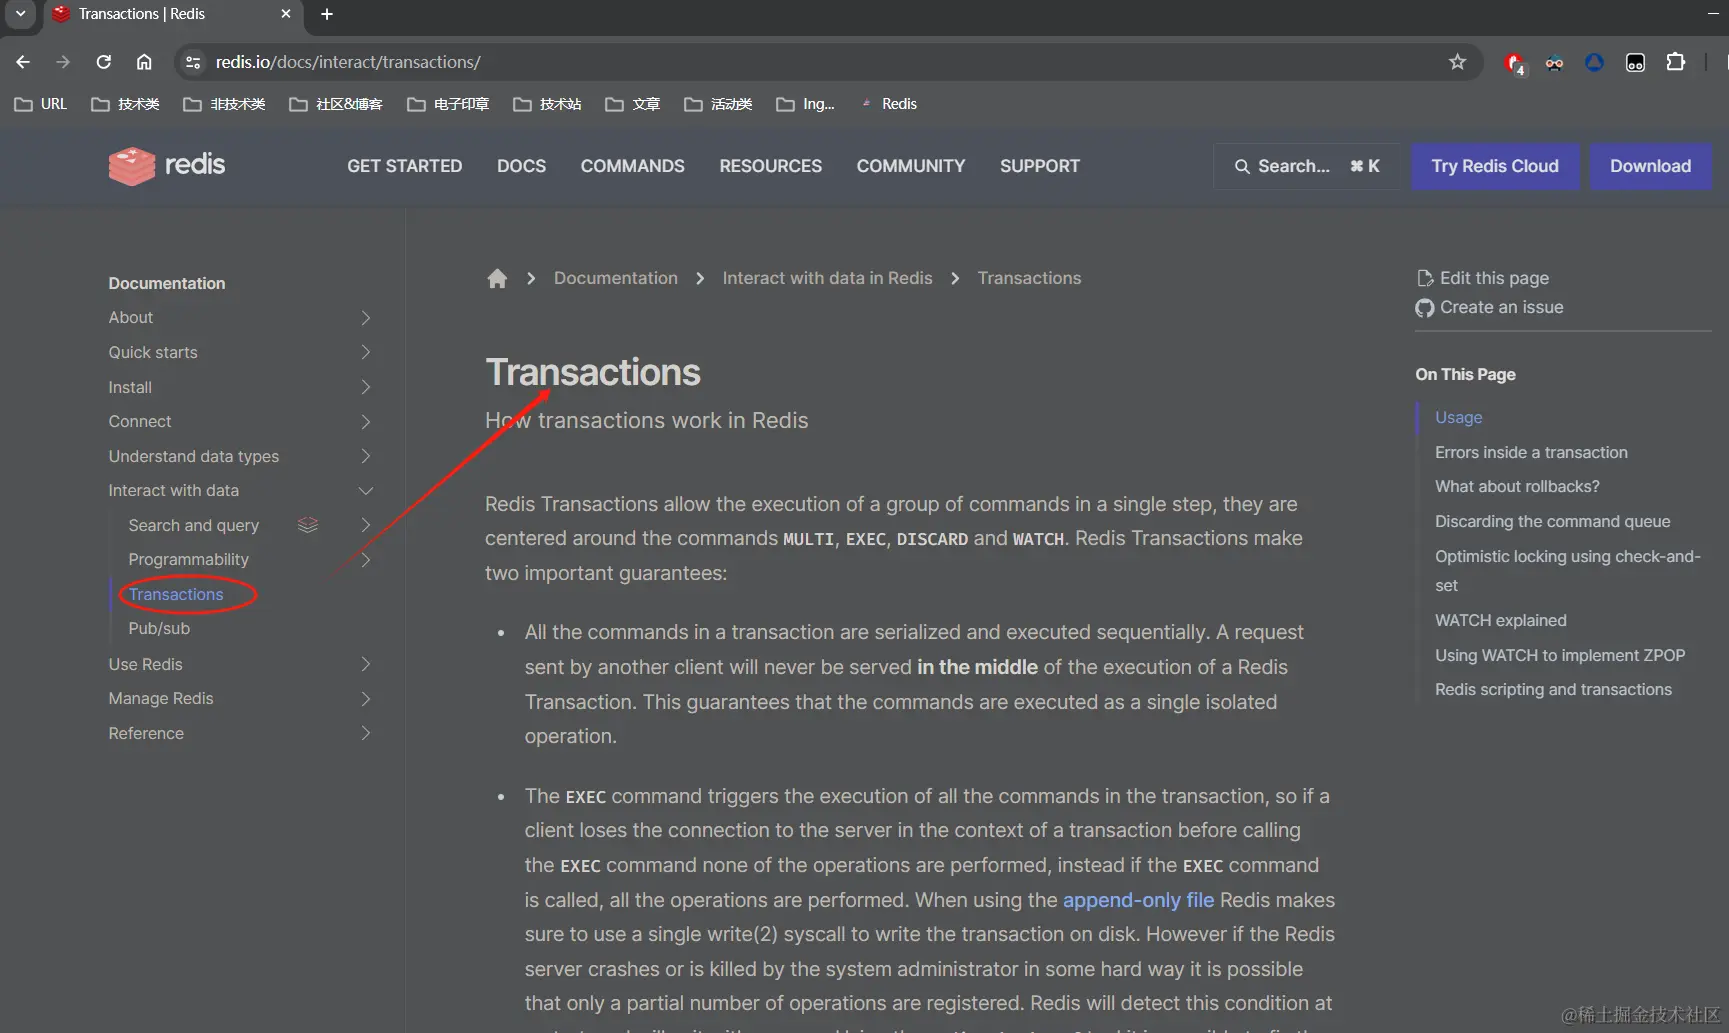Jump to Using WATCH to implement ZPOP
The height and width of the screenshot is (1033, 1729).
1559,655
